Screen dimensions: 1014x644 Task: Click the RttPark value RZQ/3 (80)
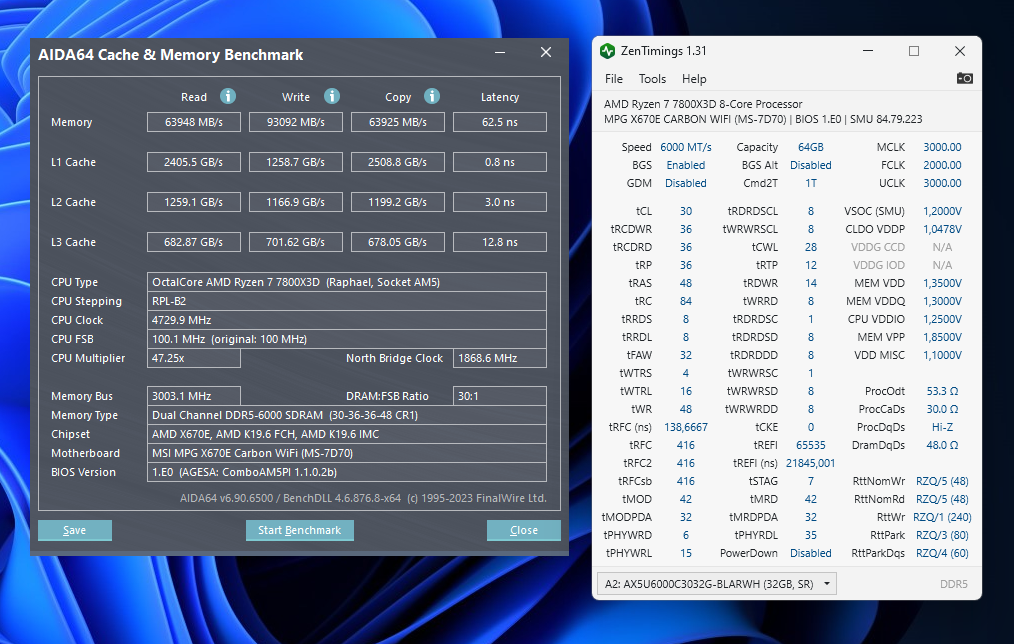click(942, 535)
